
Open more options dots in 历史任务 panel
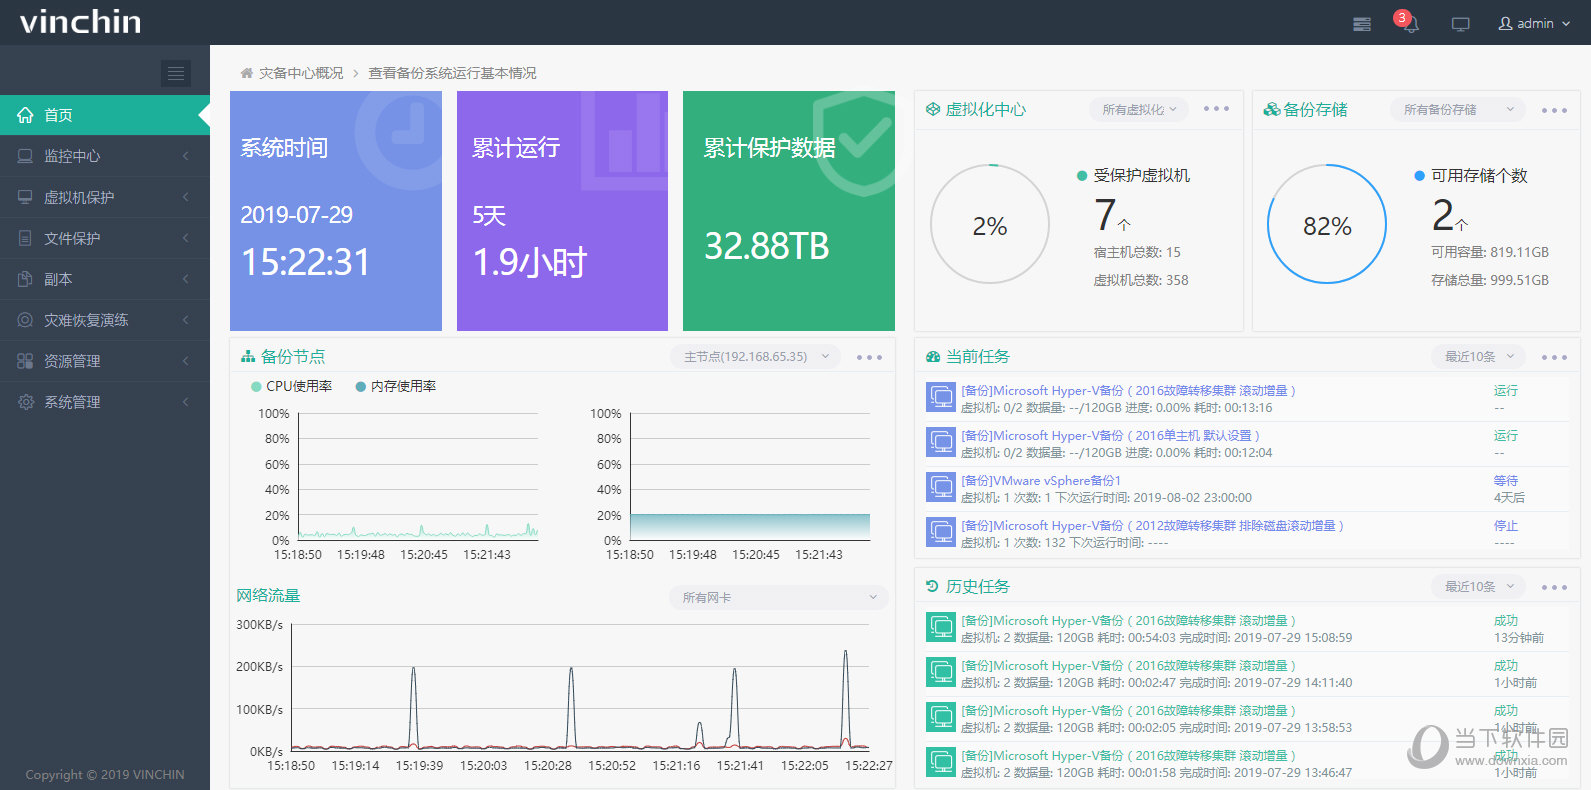pyautogui.click(x=1554, y=587)
